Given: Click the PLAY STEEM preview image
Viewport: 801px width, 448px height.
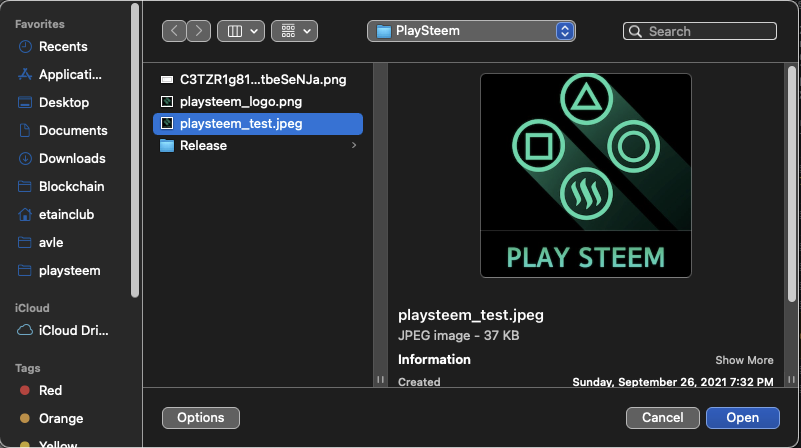Looking at the screenshot, I should [586, 176].
